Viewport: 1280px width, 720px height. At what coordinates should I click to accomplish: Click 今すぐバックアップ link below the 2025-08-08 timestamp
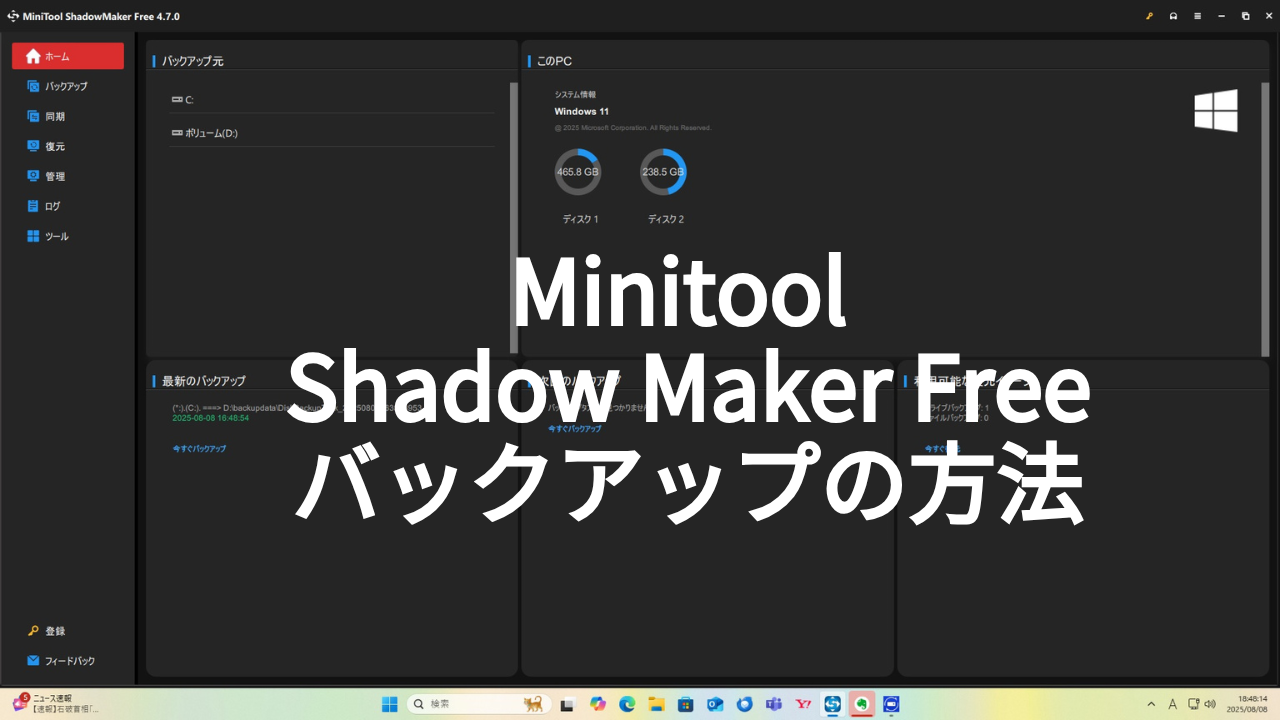coord(199,449)
